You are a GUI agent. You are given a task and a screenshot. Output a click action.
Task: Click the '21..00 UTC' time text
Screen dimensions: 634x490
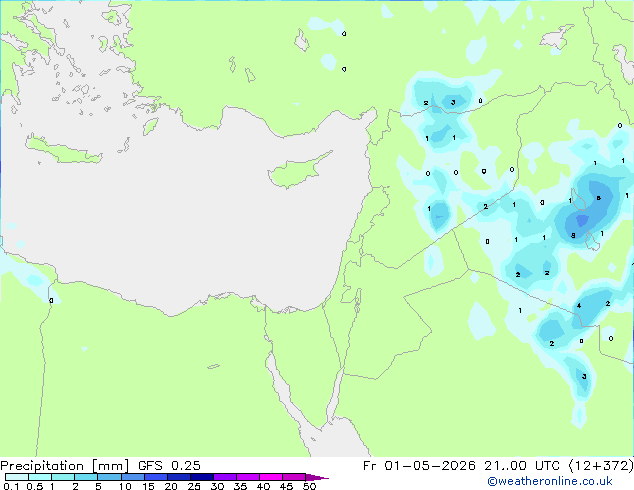(522, 466)
